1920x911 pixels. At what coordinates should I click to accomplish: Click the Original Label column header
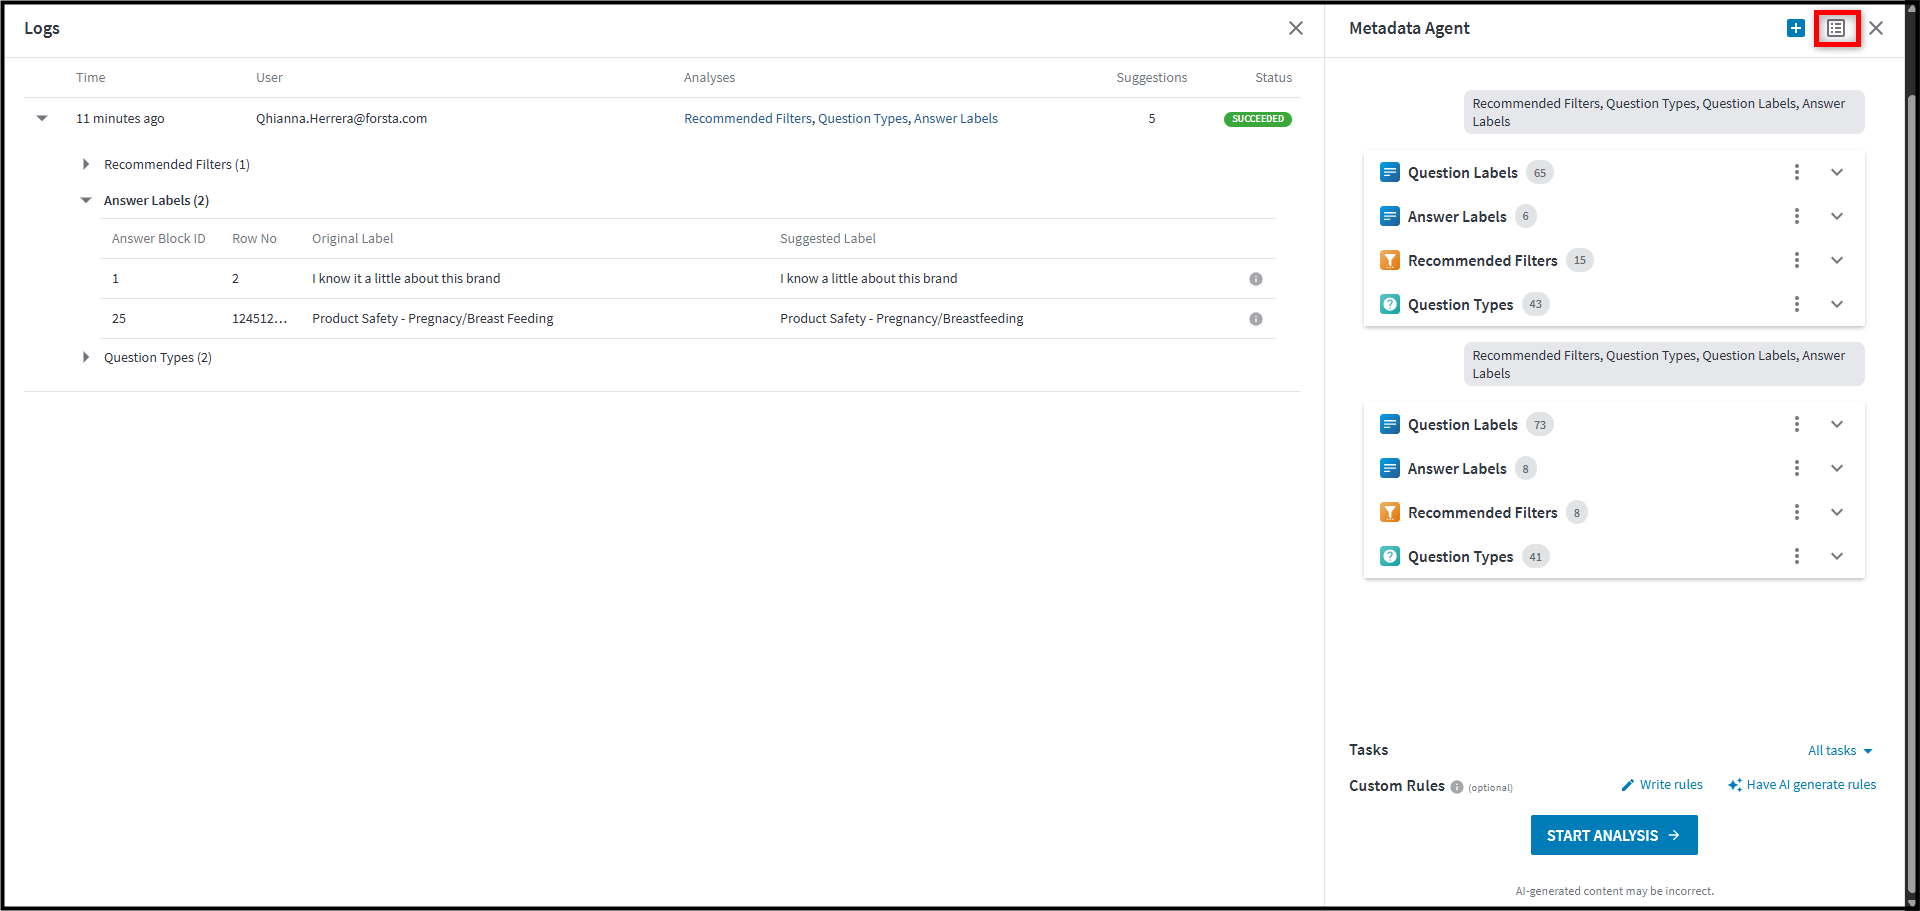353,238
